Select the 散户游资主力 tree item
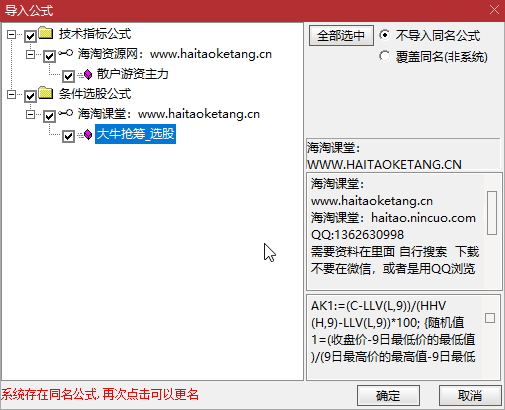Image resolution: width=505 pixels, height=410 pixels. (133, 74)
